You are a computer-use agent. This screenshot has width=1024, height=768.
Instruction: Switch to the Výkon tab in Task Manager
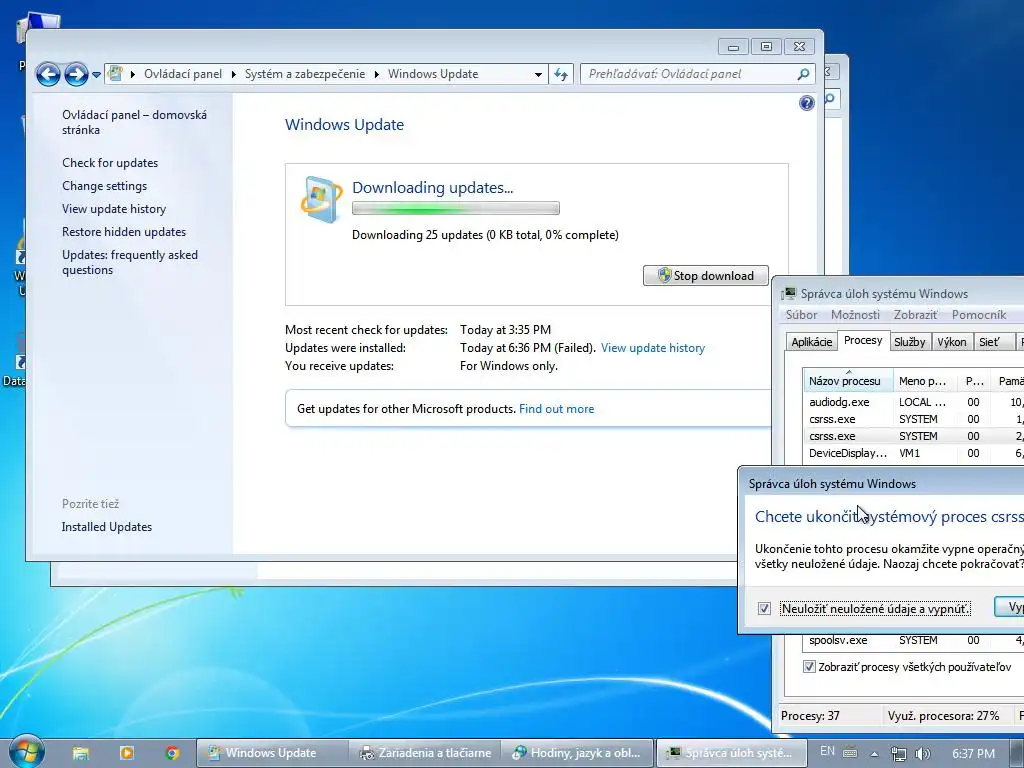click(952, 342)
